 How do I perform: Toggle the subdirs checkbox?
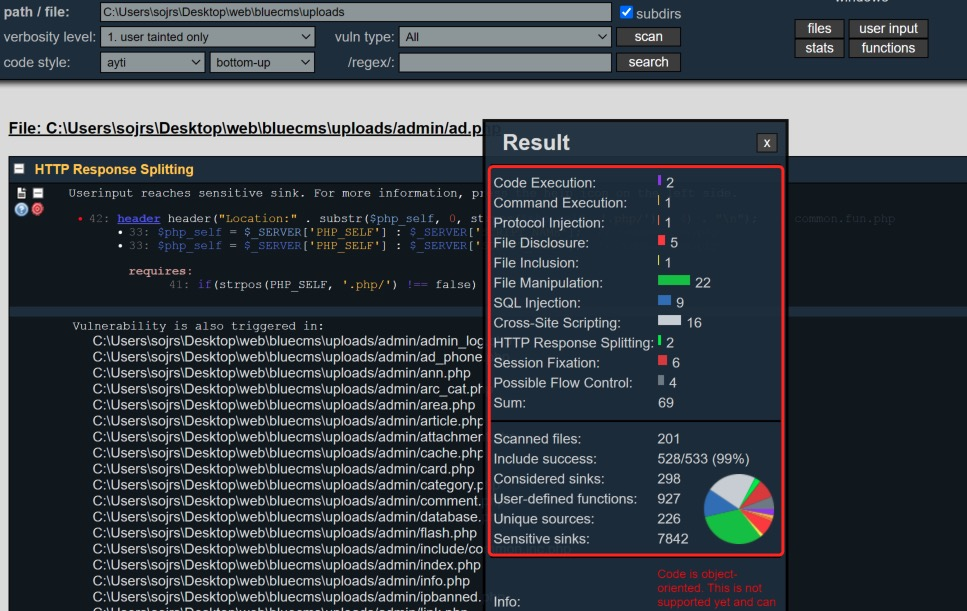pos(626,12)
